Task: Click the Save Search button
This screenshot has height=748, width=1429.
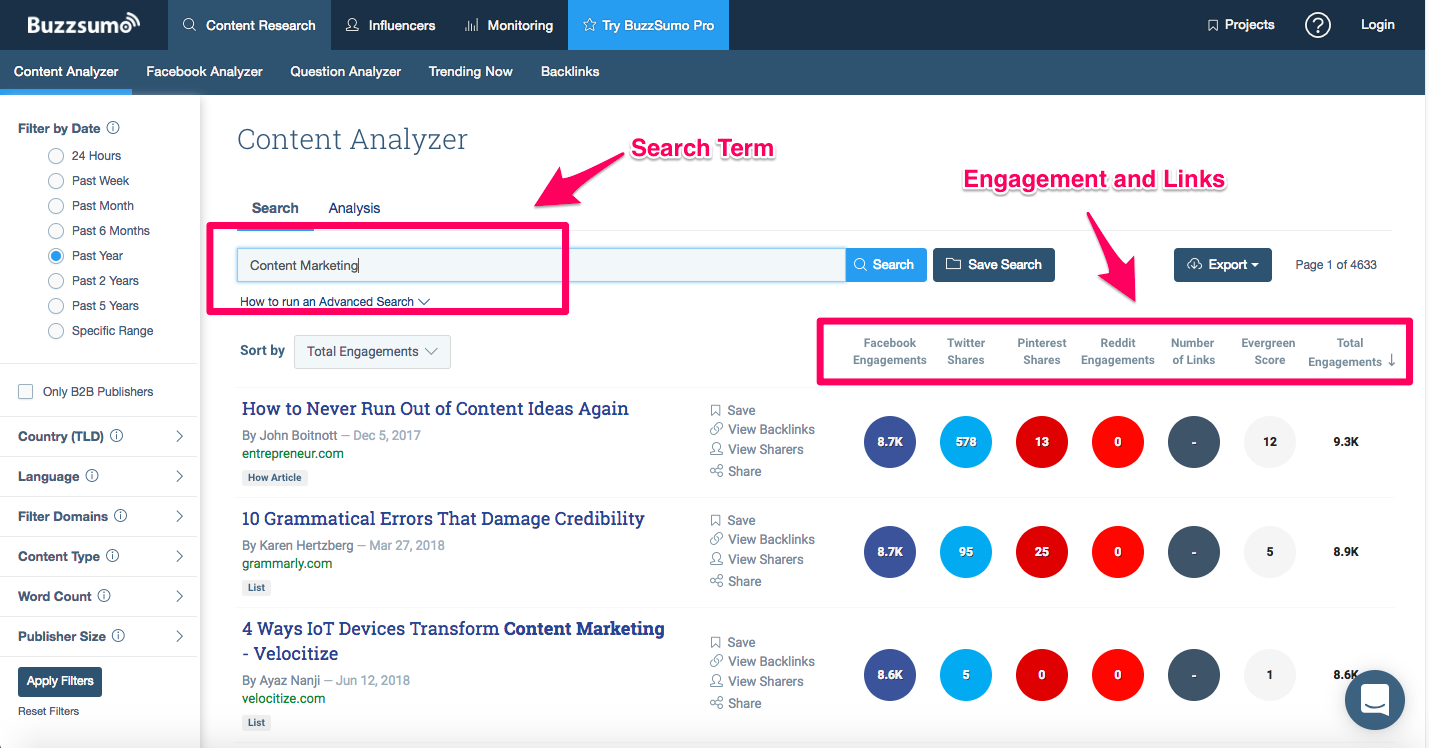Action: (994, 265)
